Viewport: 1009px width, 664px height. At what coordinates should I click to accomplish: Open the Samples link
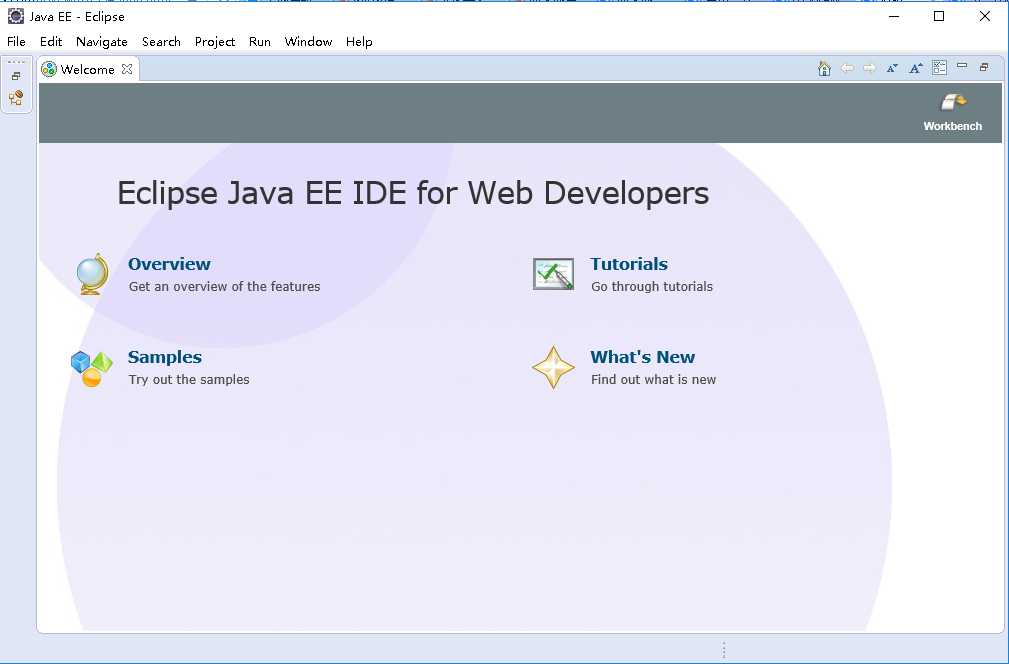coord(165,357)
